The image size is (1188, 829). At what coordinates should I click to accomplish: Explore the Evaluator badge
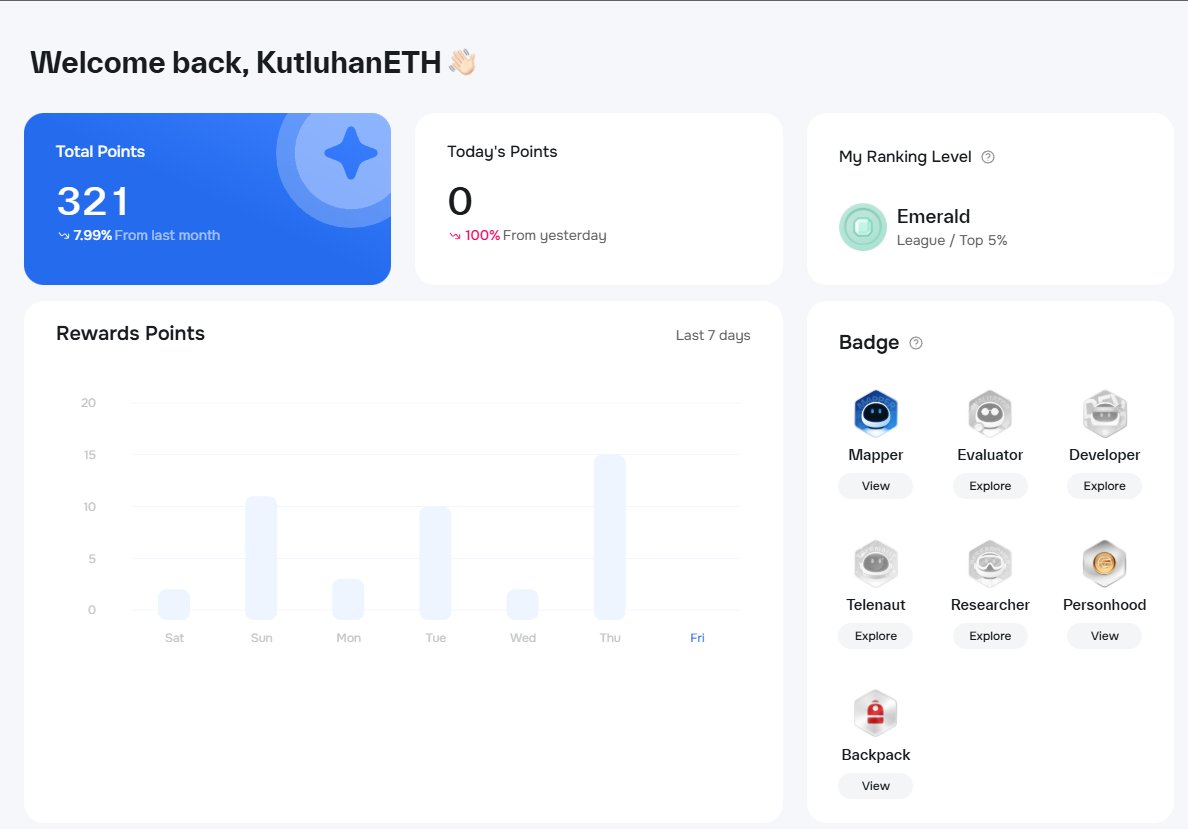990,486
